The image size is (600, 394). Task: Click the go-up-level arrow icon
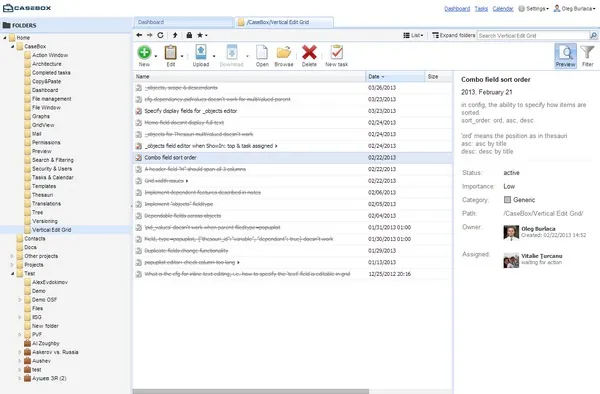click(x=175, y=35)
